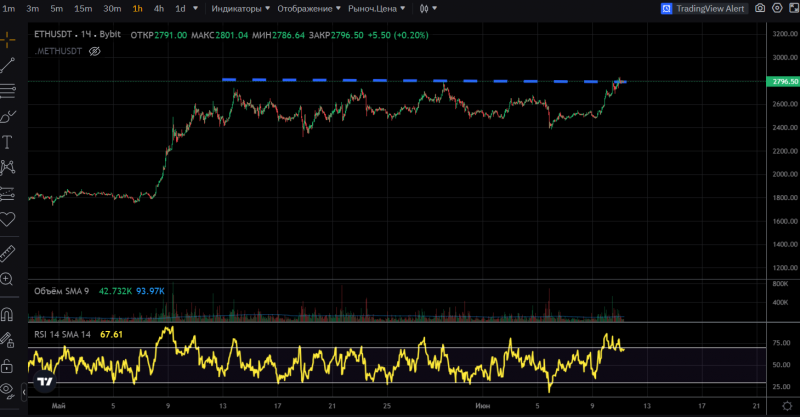
Task: Expand more timeframes dropdown arrow
Action: tap(195, 8)
